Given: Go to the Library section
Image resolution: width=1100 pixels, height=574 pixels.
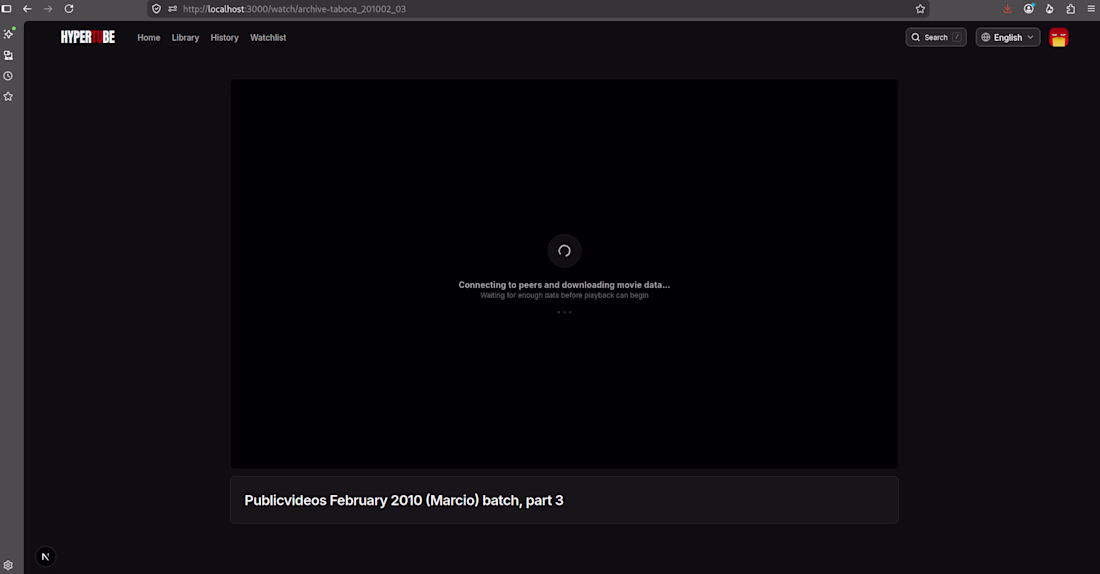Looking at the screenshot, I should (x=185, y=38).
